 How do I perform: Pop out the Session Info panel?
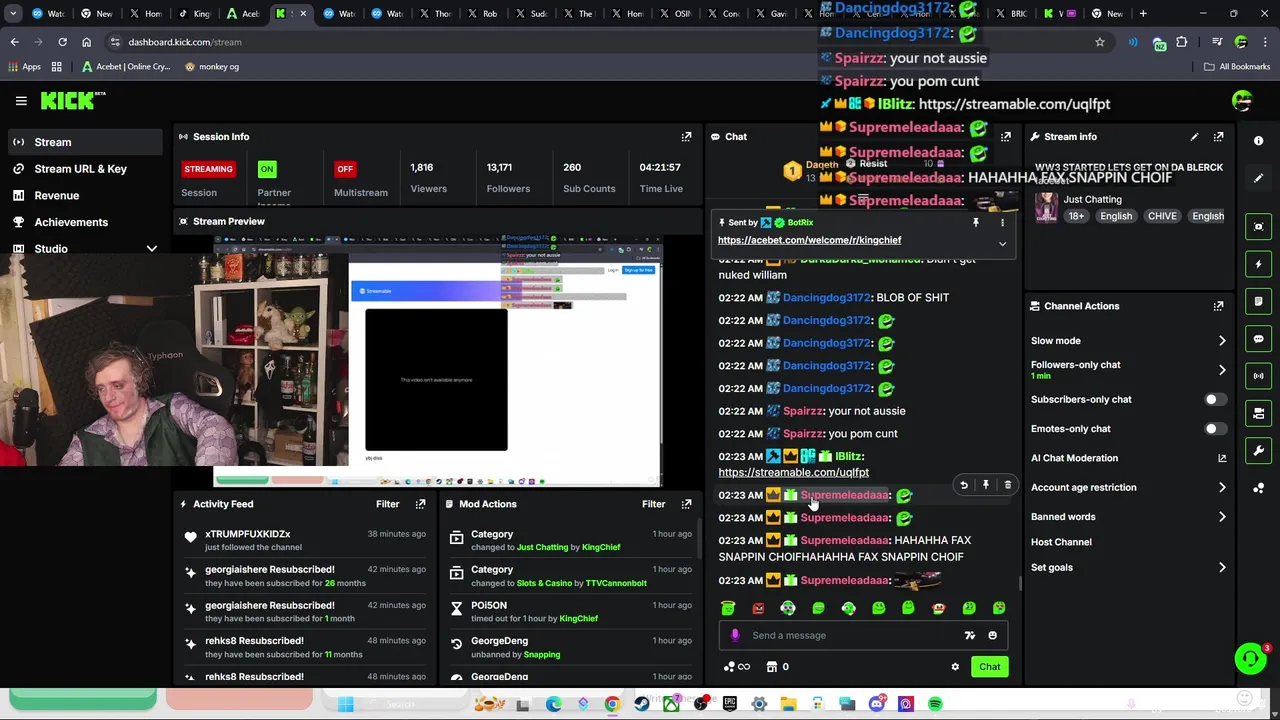coord(686,137)
